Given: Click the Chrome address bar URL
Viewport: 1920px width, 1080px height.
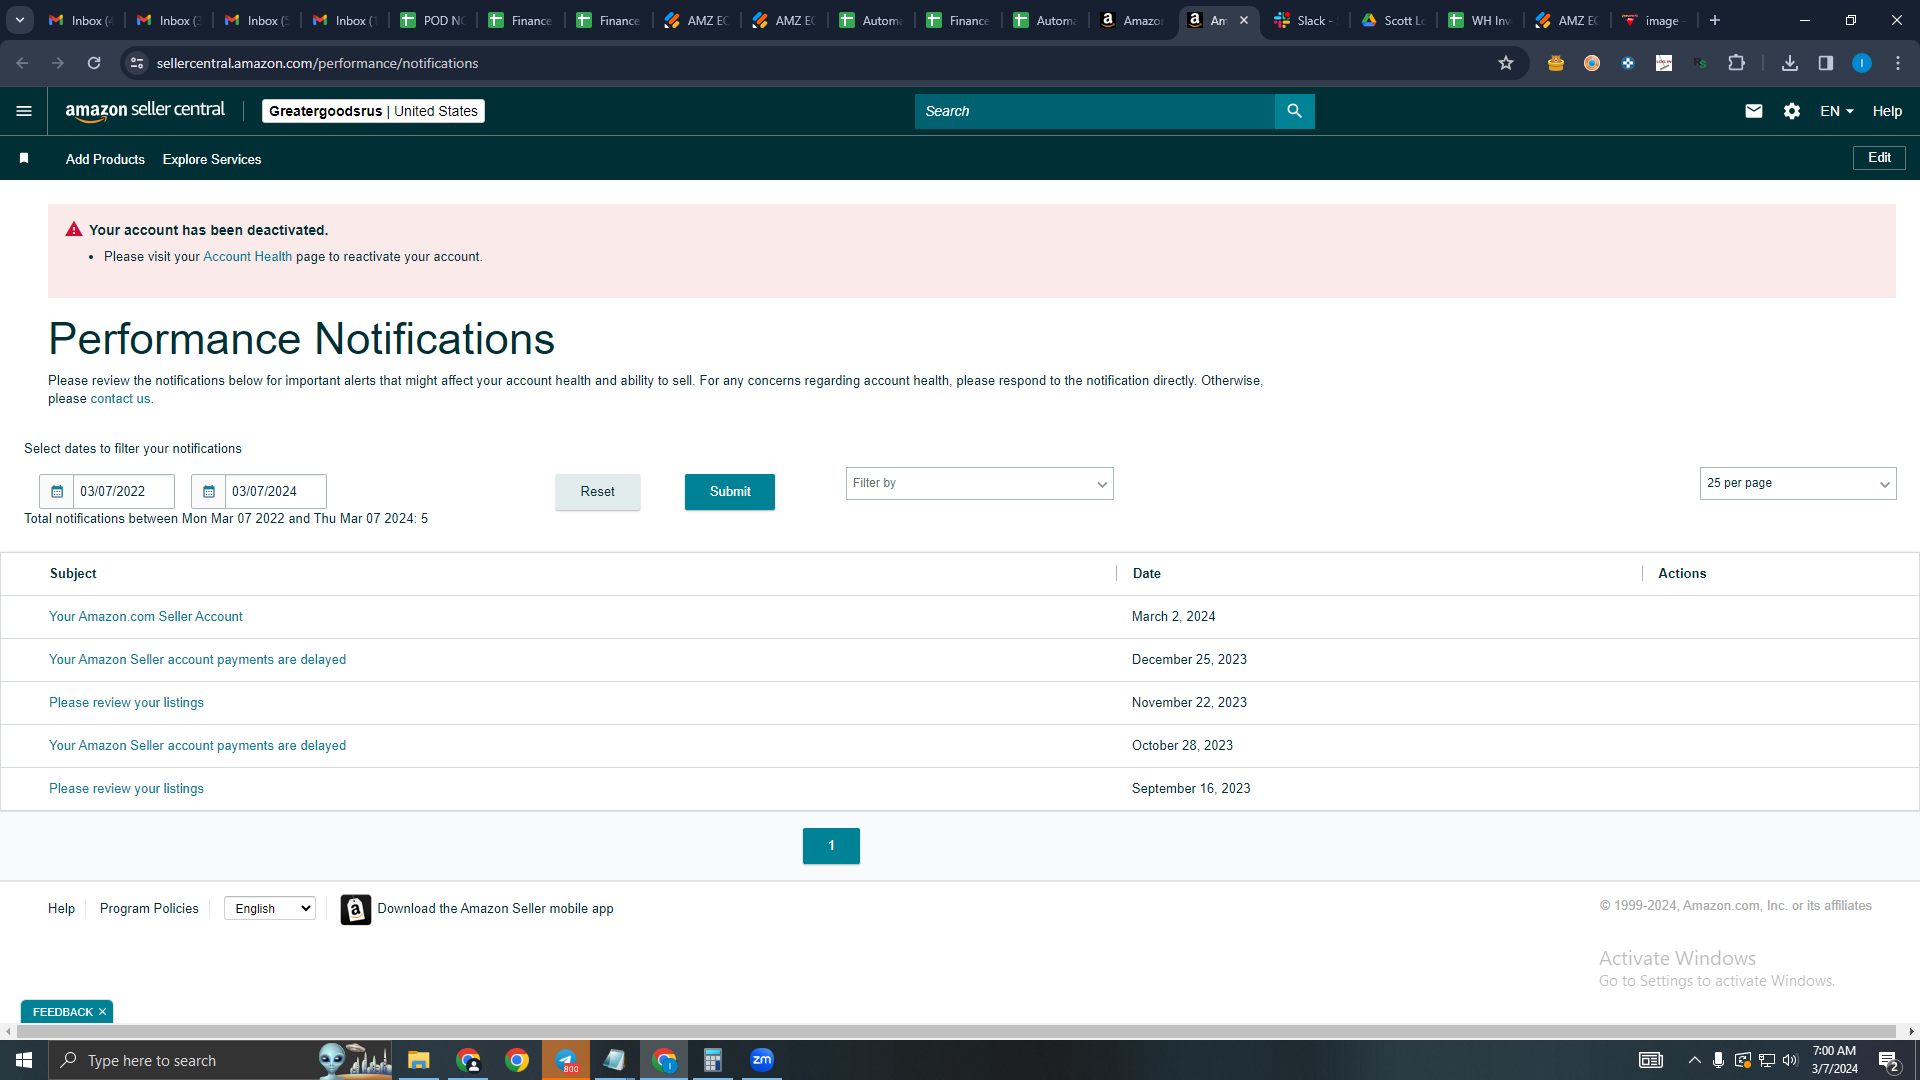Looking at the screenshot, I should pos(318,63).
